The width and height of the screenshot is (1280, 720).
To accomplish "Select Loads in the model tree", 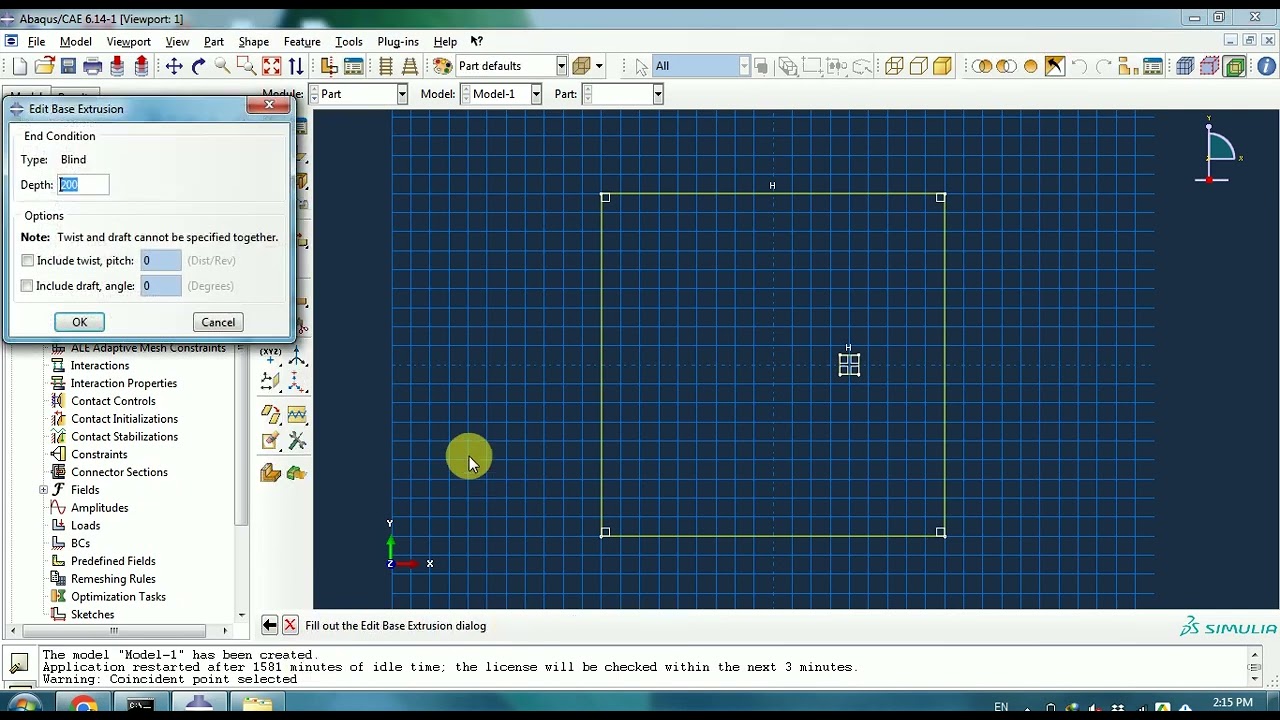I will click(85, 526).
